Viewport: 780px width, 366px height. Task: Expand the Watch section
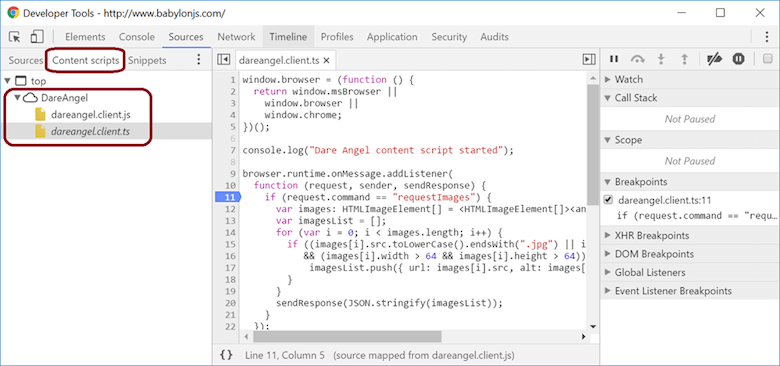click(x=607, y=80)
